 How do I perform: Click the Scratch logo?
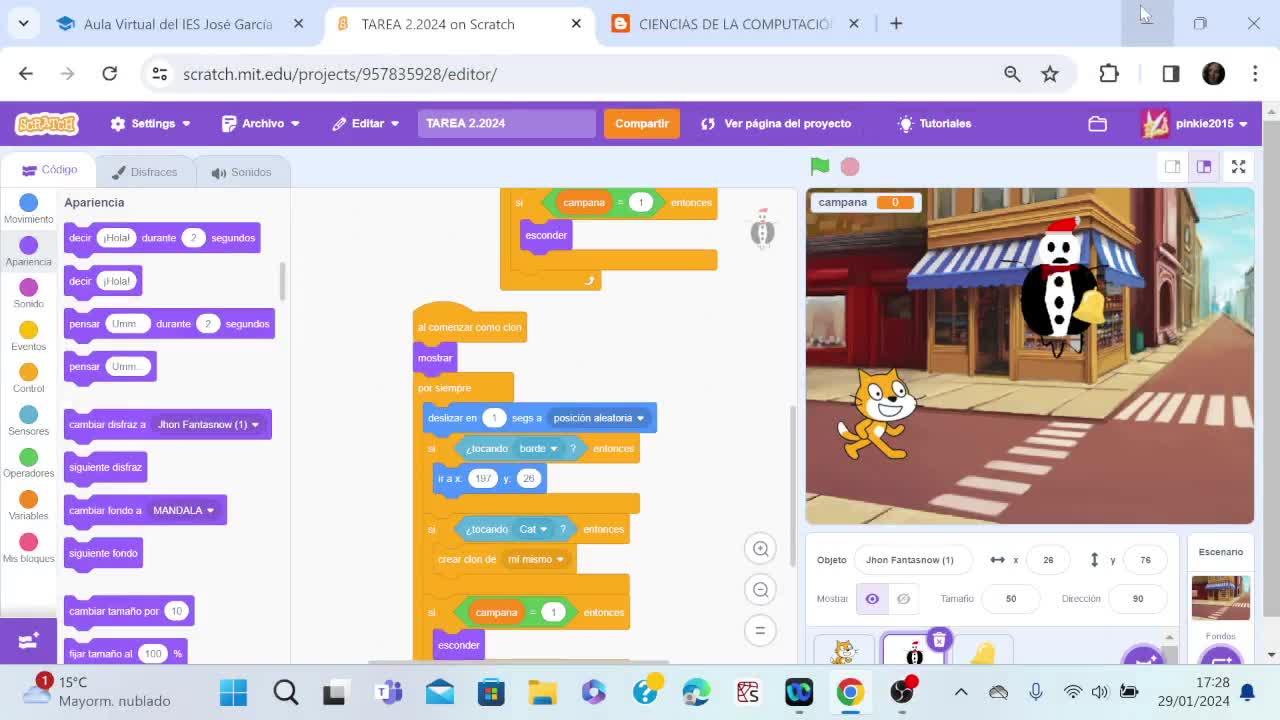(47, 123)
